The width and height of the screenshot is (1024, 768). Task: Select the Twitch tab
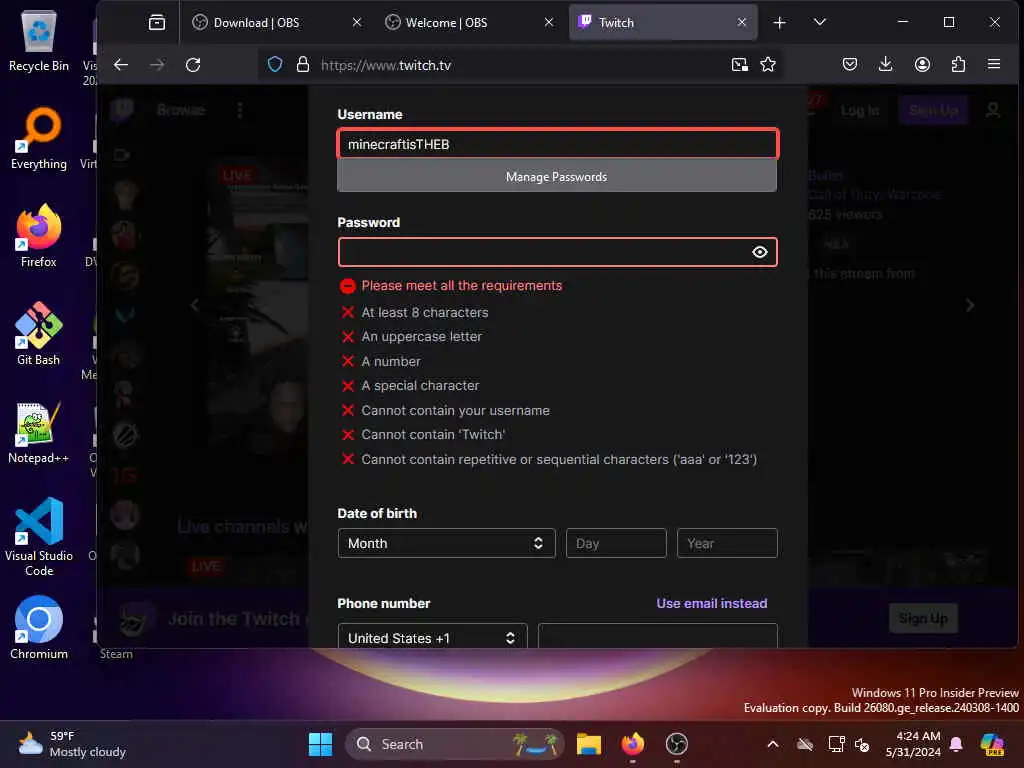click(663, 22)
